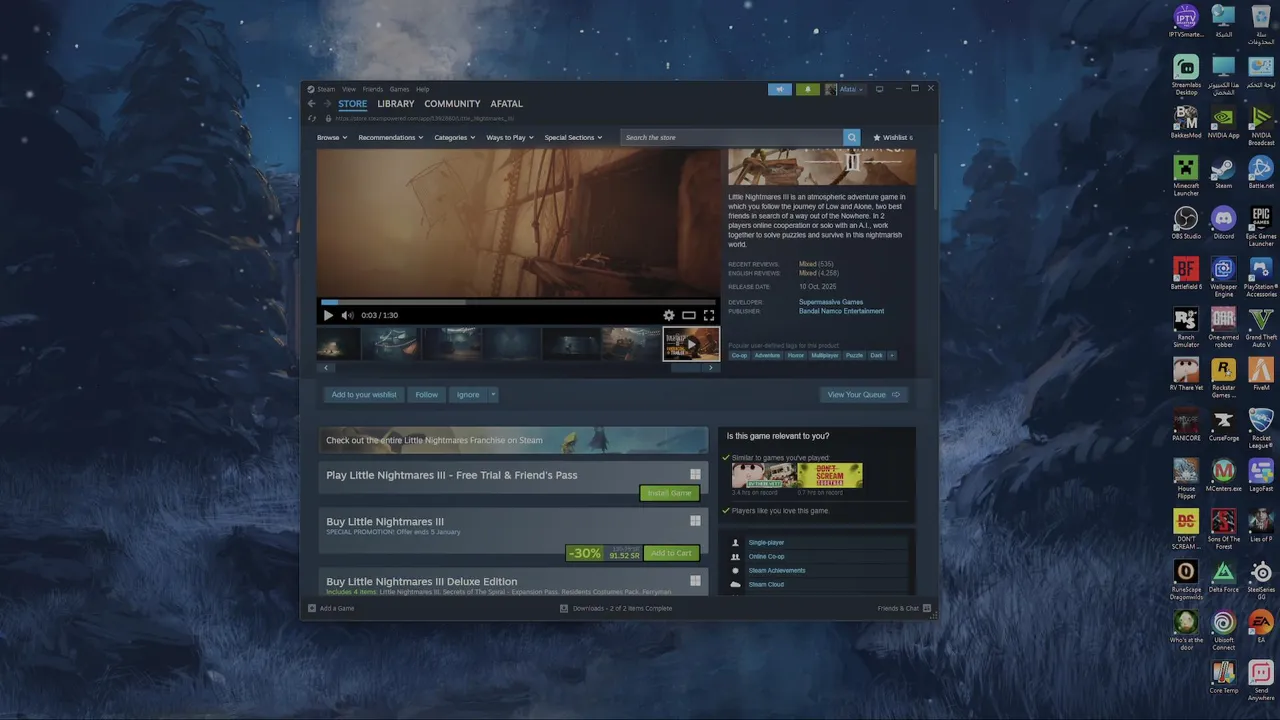Expand the Special Sections dropdown

coord(573,137)
